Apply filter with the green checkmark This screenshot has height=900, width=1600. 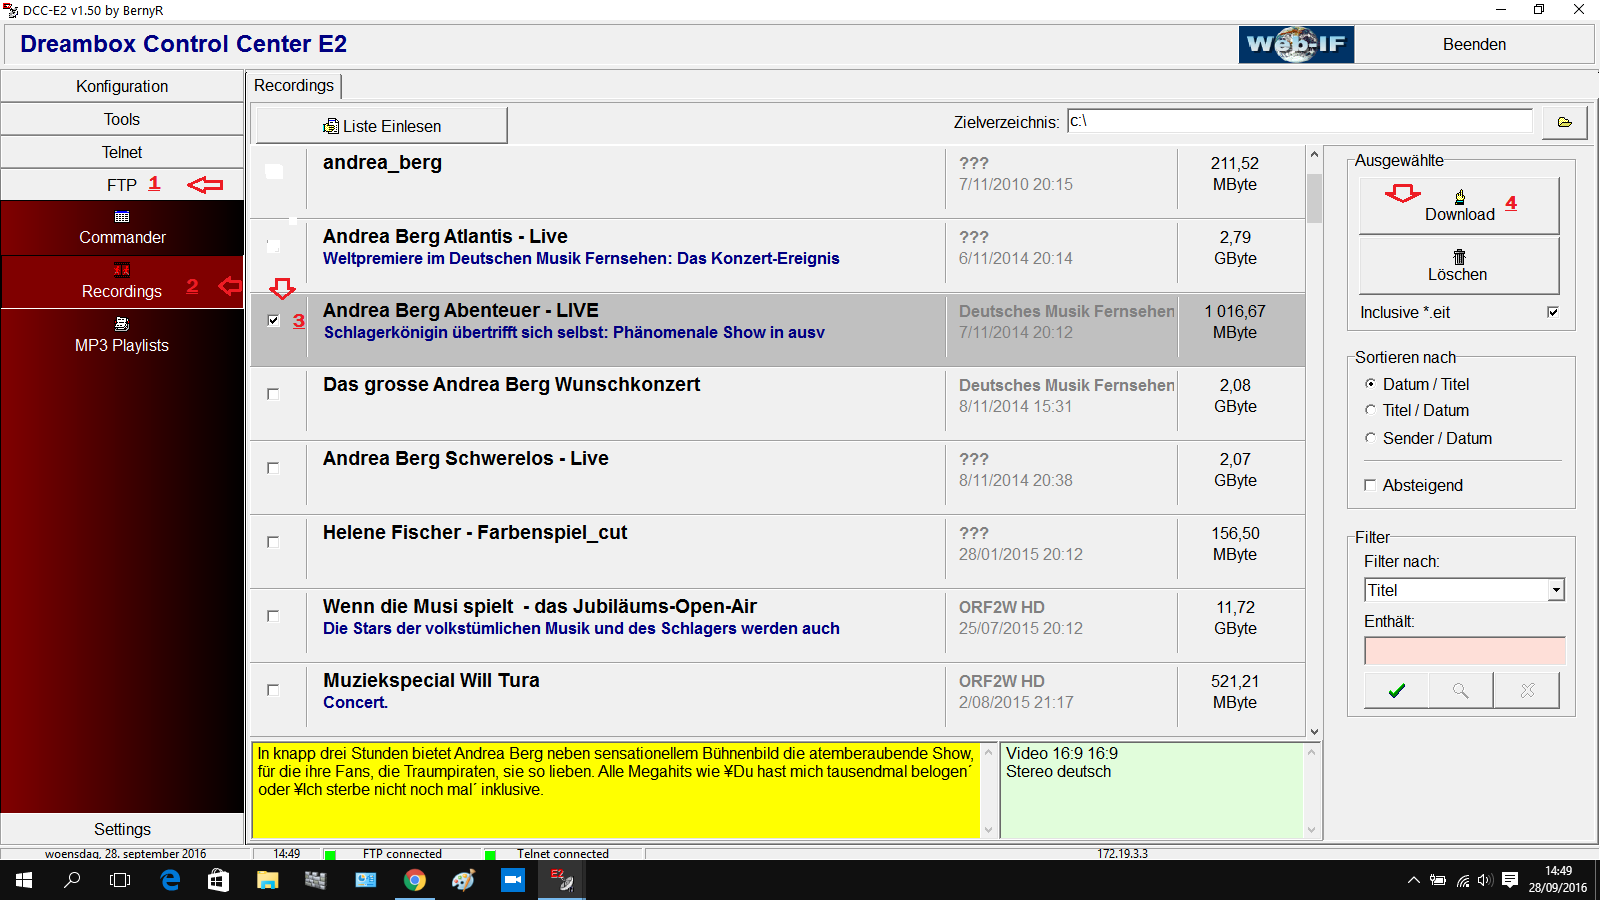pos(1397,690)
